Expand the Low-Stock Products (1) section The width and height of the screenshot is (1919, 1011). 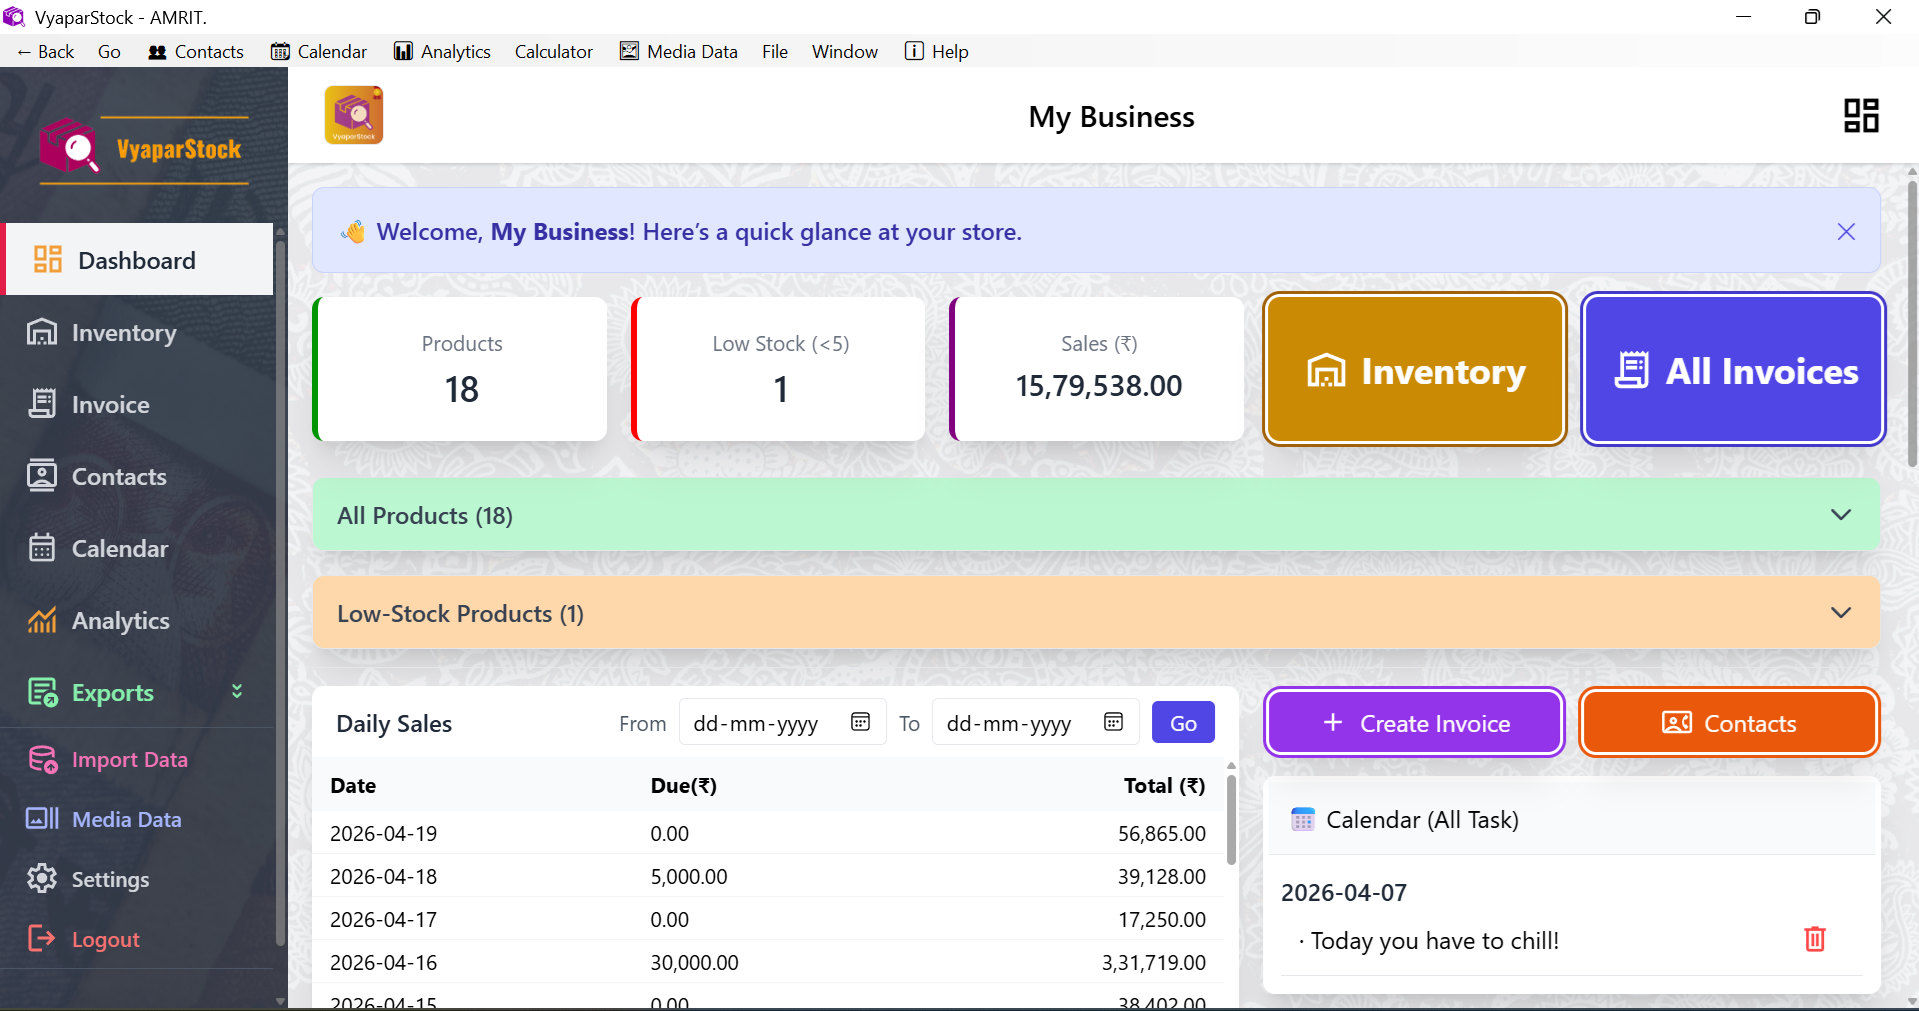1840,613
